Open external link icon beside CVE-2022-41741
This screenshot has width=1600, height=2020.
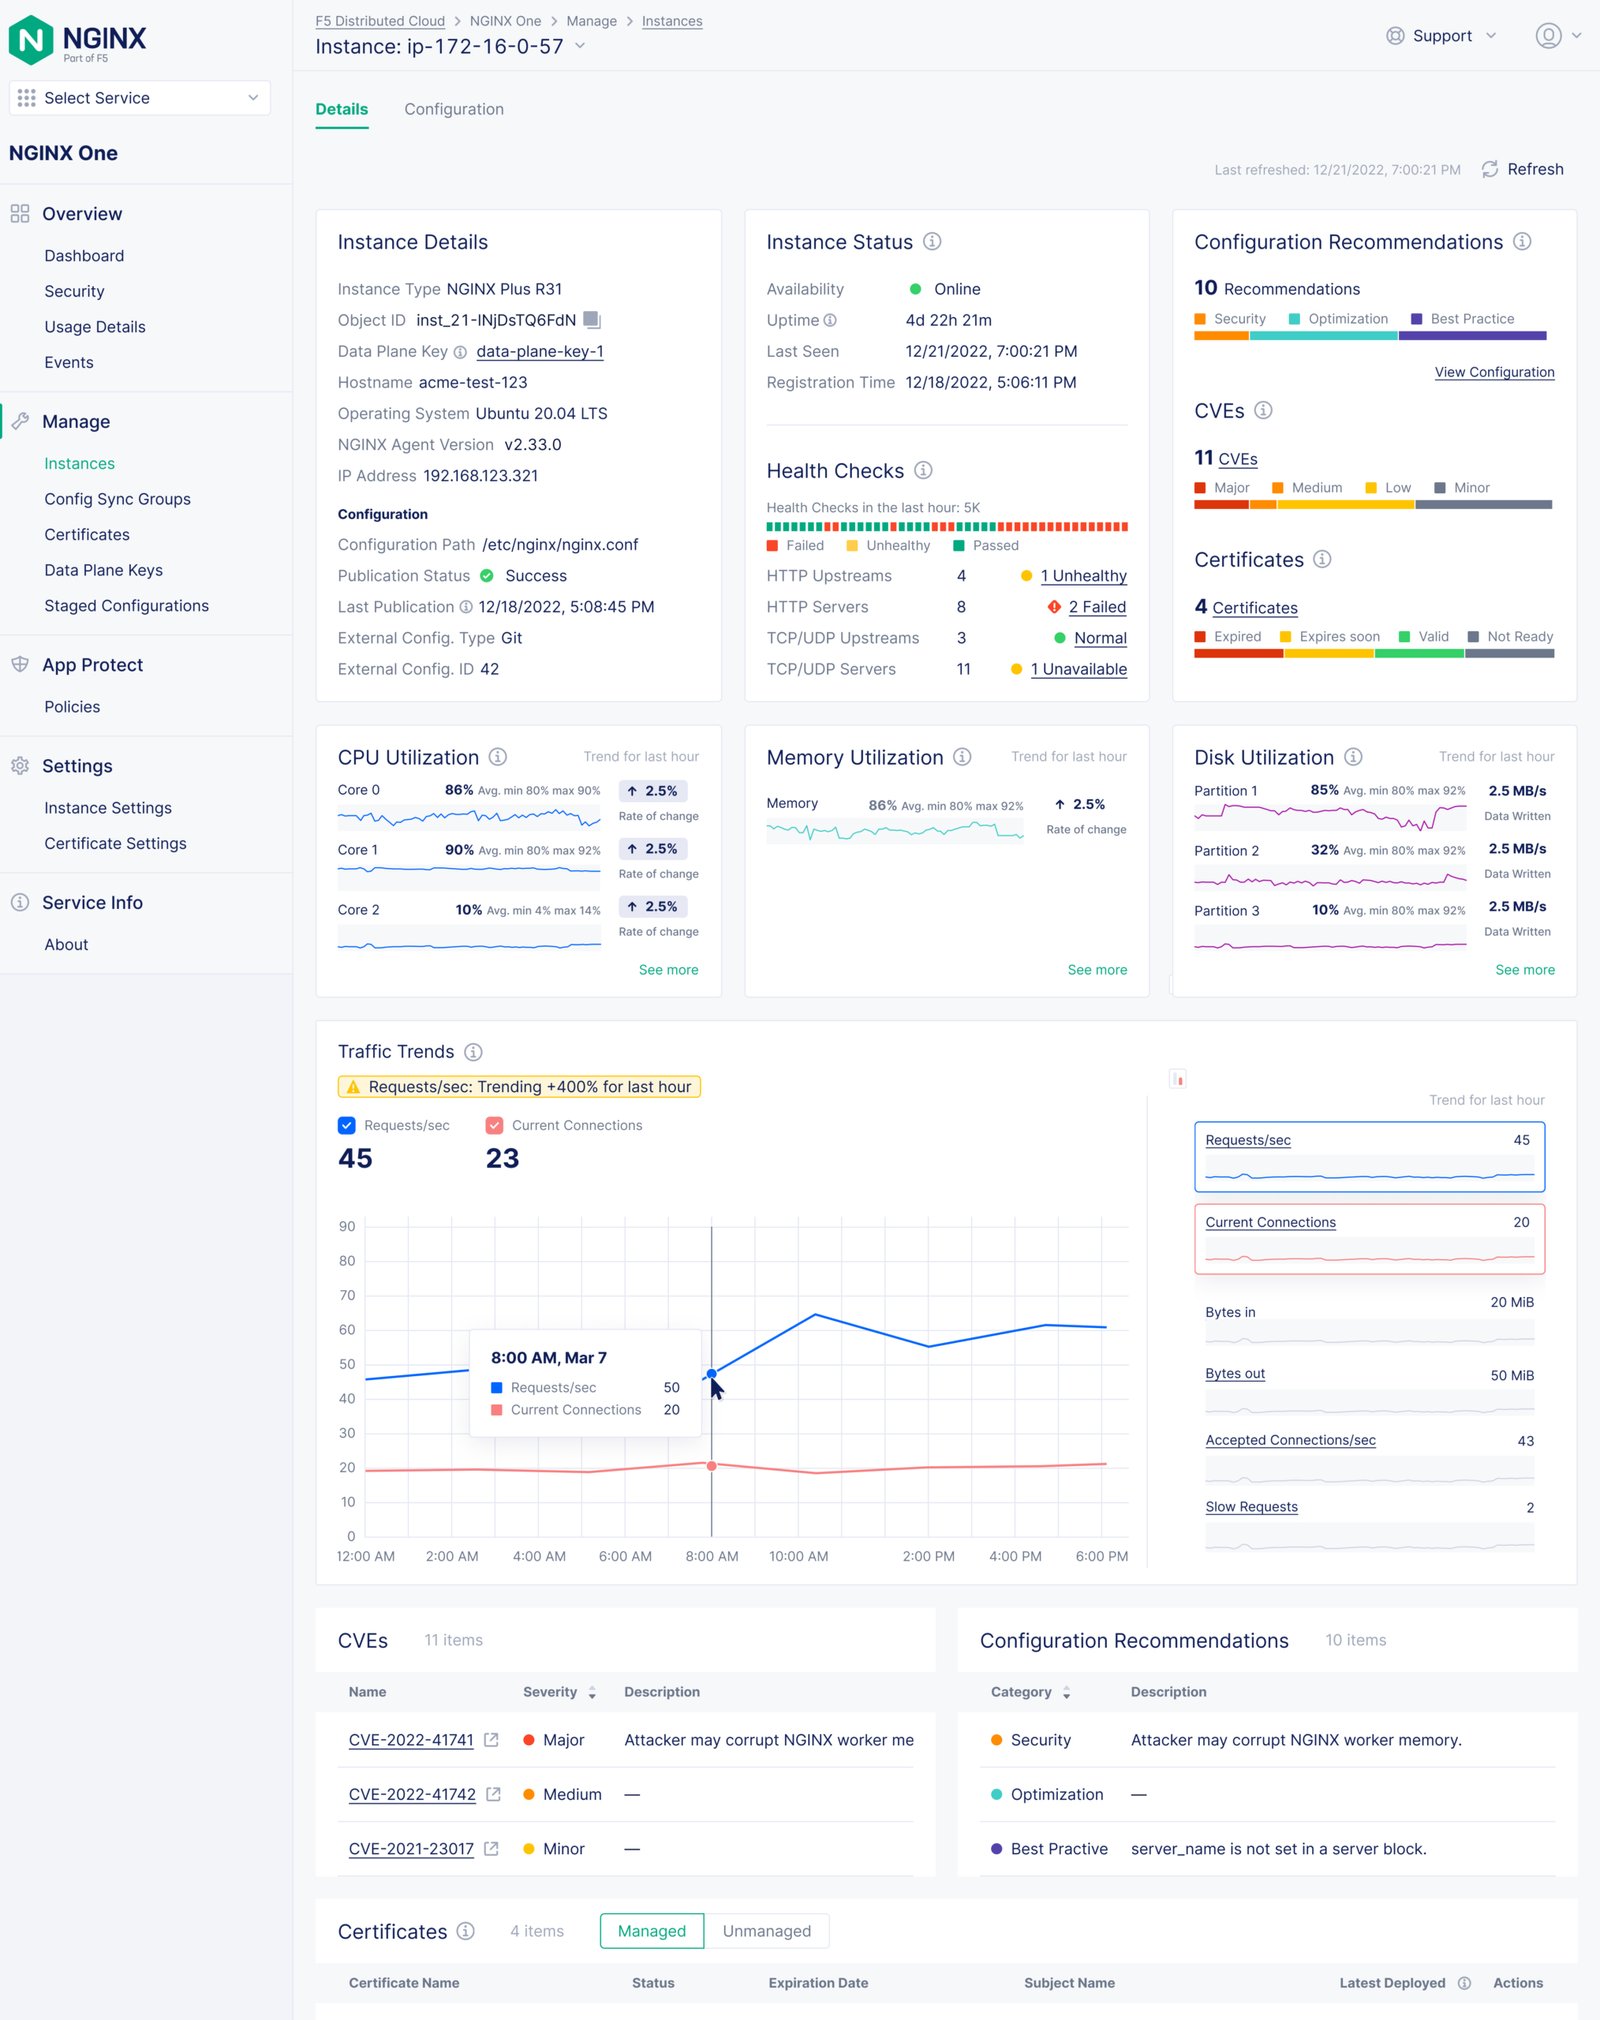[491, 1740]
